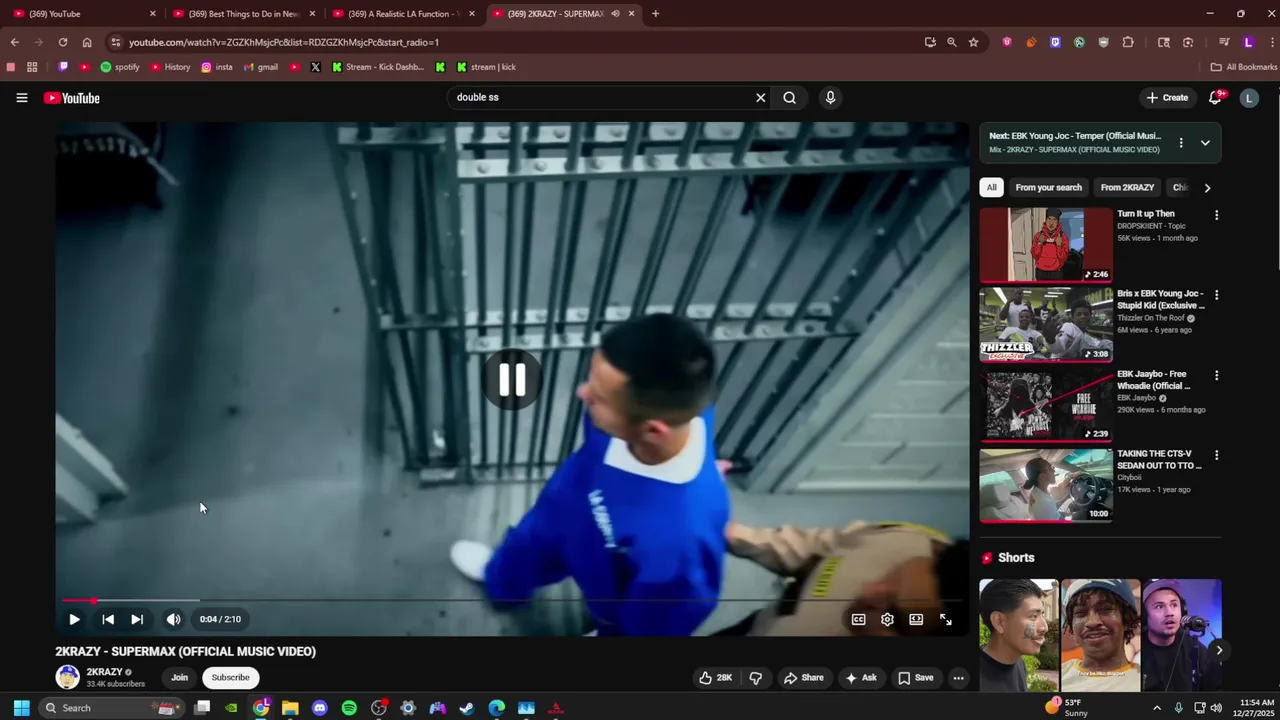Open Stream - Kick Dashboard bookmark
This screenshot has height=720, width=1280.
(378, 67)
